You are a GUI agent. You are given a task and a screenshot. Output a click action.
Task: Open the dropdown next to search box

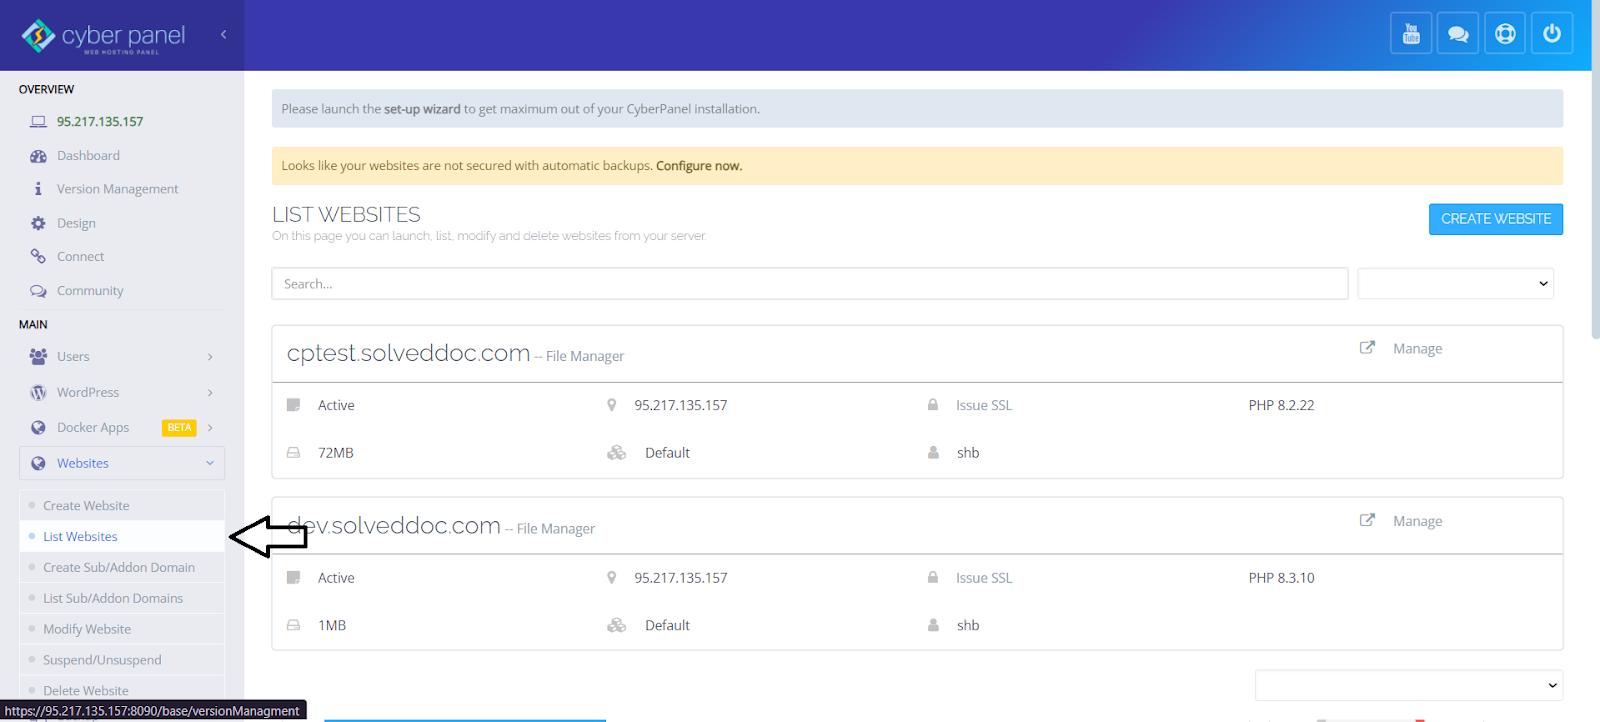tap(1455, 283)
